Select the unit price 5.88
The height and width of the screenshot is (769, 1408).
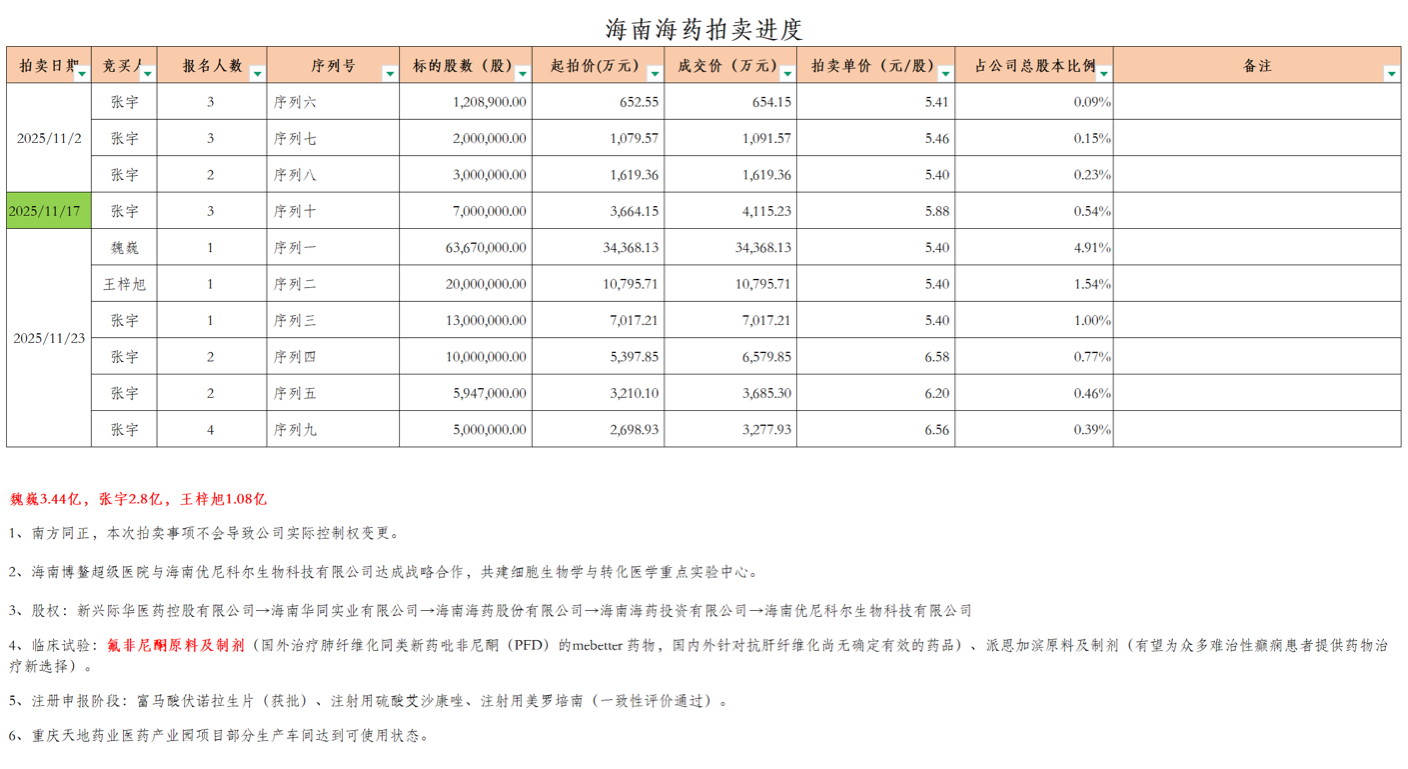click(x=876, y=211)
